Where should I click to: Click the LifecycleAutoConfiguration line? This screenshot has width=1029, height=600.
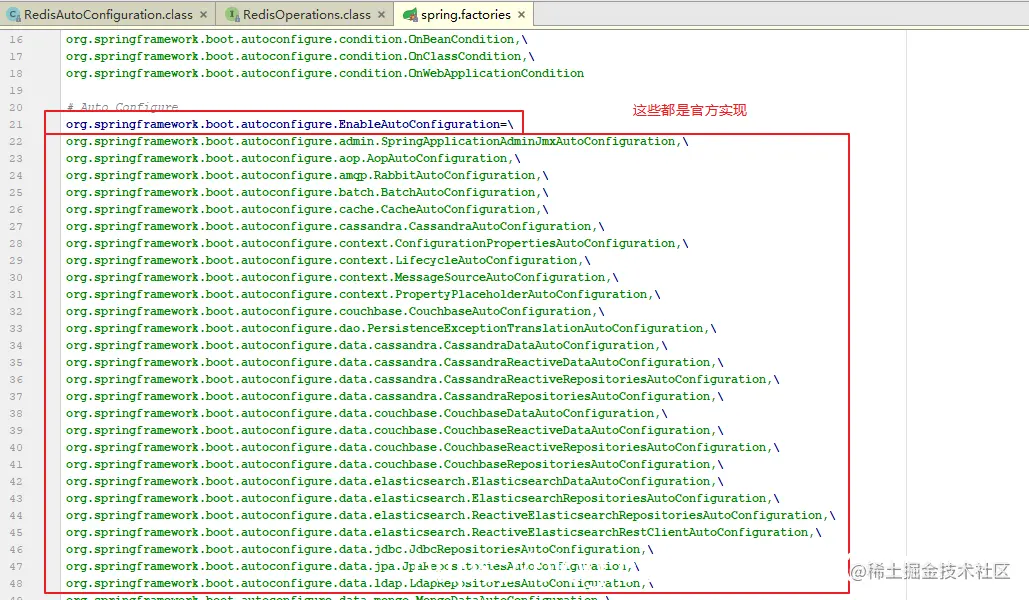(328, 261)
